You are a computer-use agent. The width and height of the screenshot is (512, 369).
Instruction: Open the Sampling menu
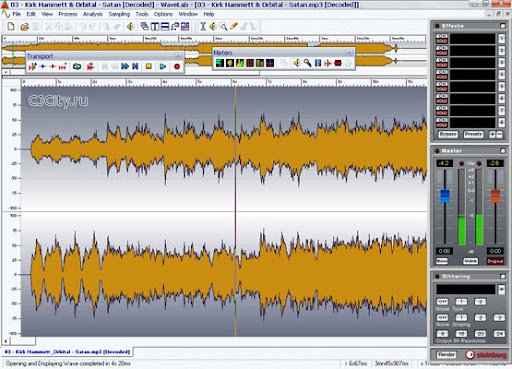pyautogui.click(x=119, y=14)
